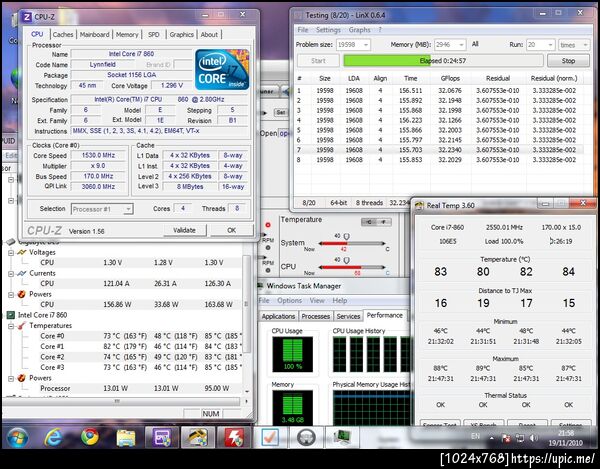Open the Processor #1 selection dropdown in CPU-Z
The width and height of the screenshot is (600, 469).
[102, 209]
